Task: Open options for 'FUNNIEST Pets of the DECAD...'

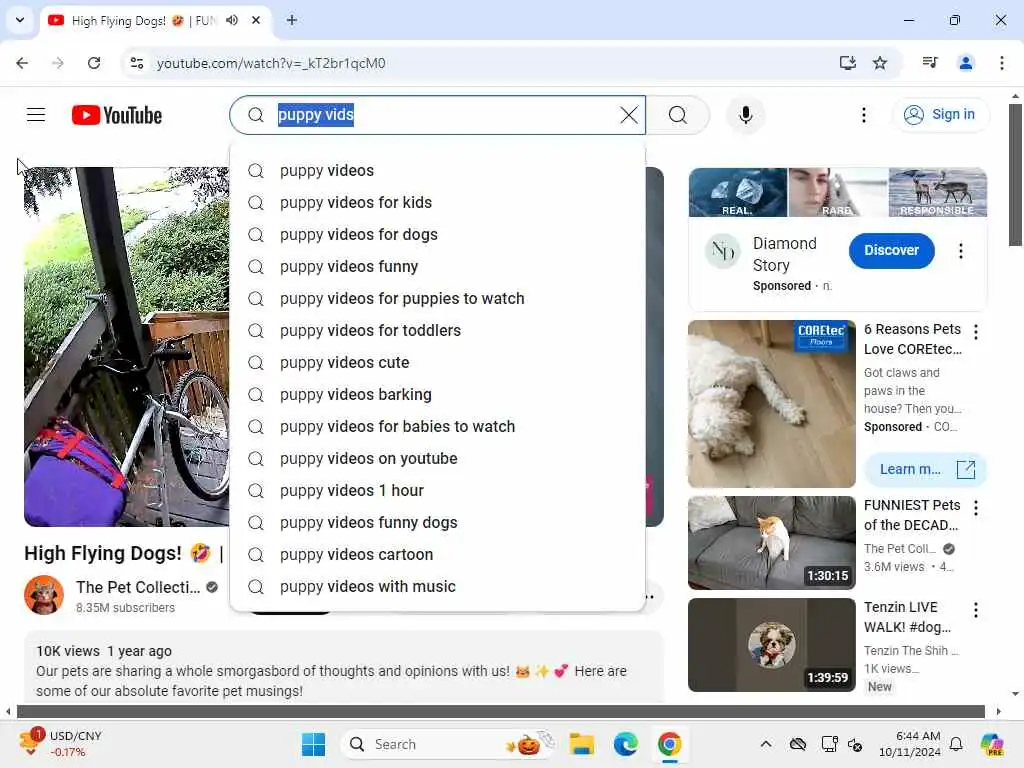Action: click(976, 507)
